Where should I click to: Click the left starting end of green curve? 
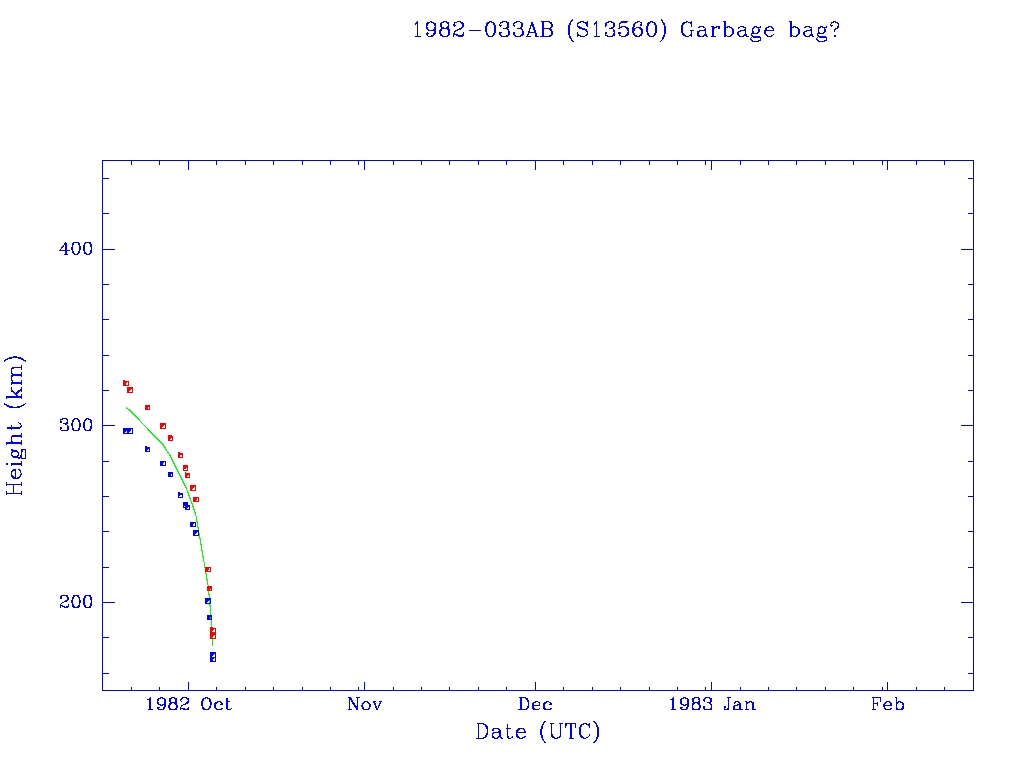tap(127, 407)
